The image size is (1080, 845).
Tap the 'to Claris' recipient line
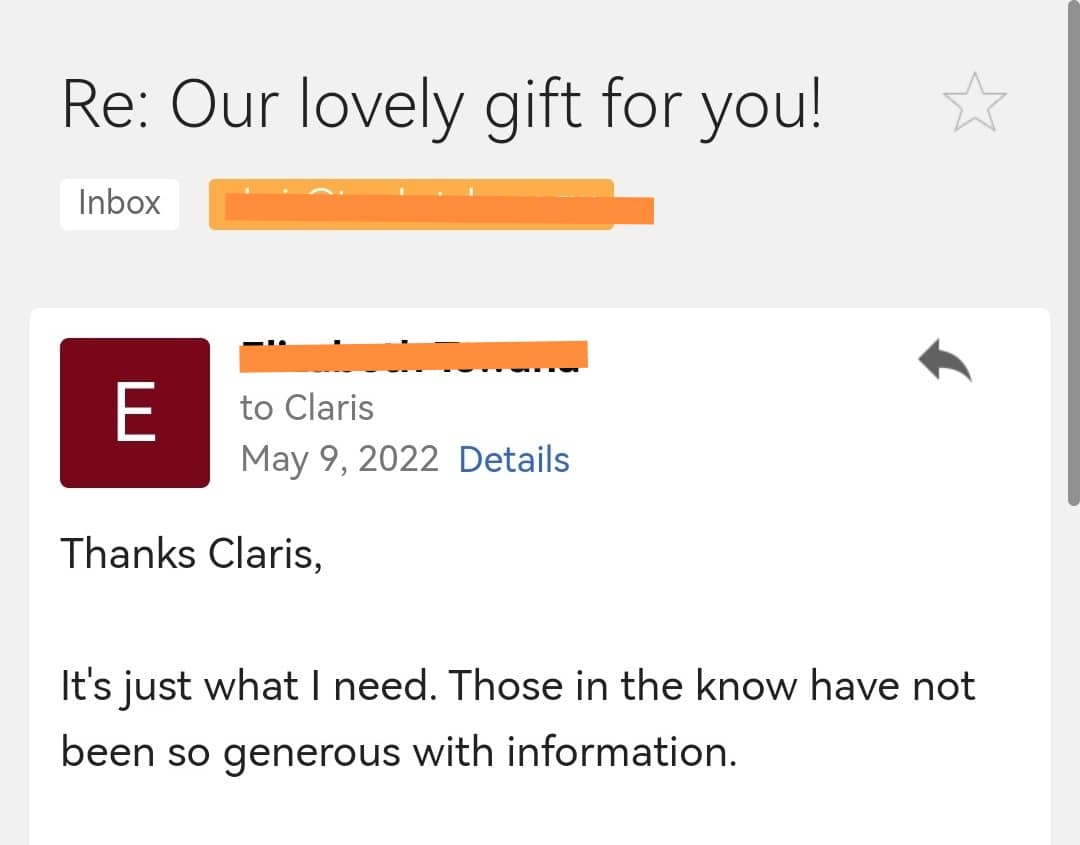pos(306,408)
